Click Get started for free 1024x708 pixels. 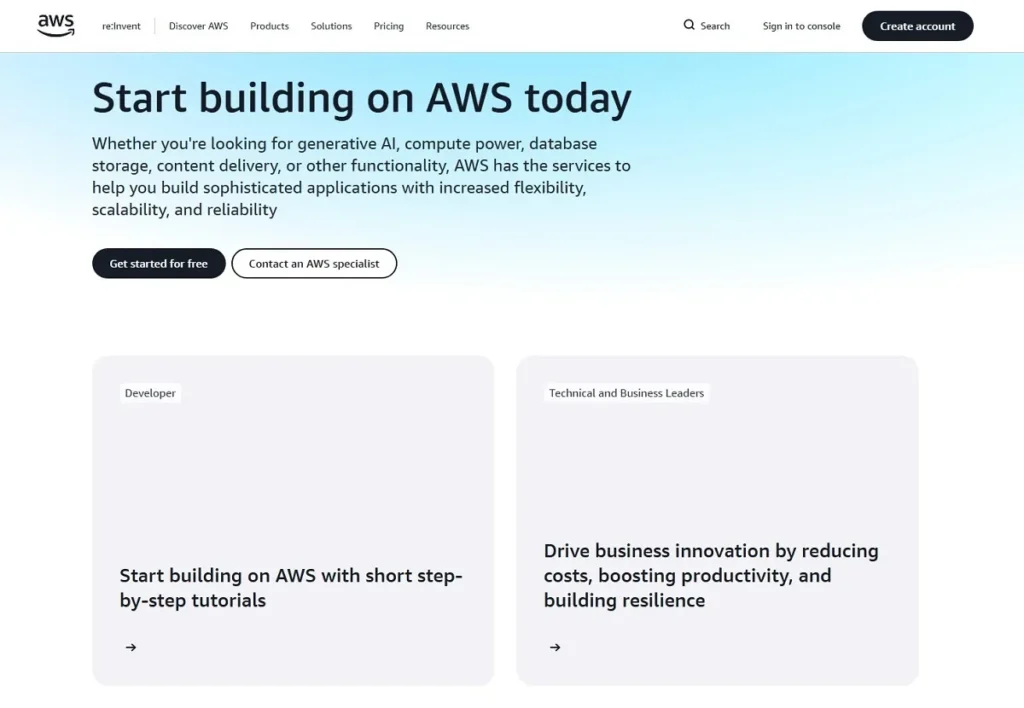tap(158, 263)
